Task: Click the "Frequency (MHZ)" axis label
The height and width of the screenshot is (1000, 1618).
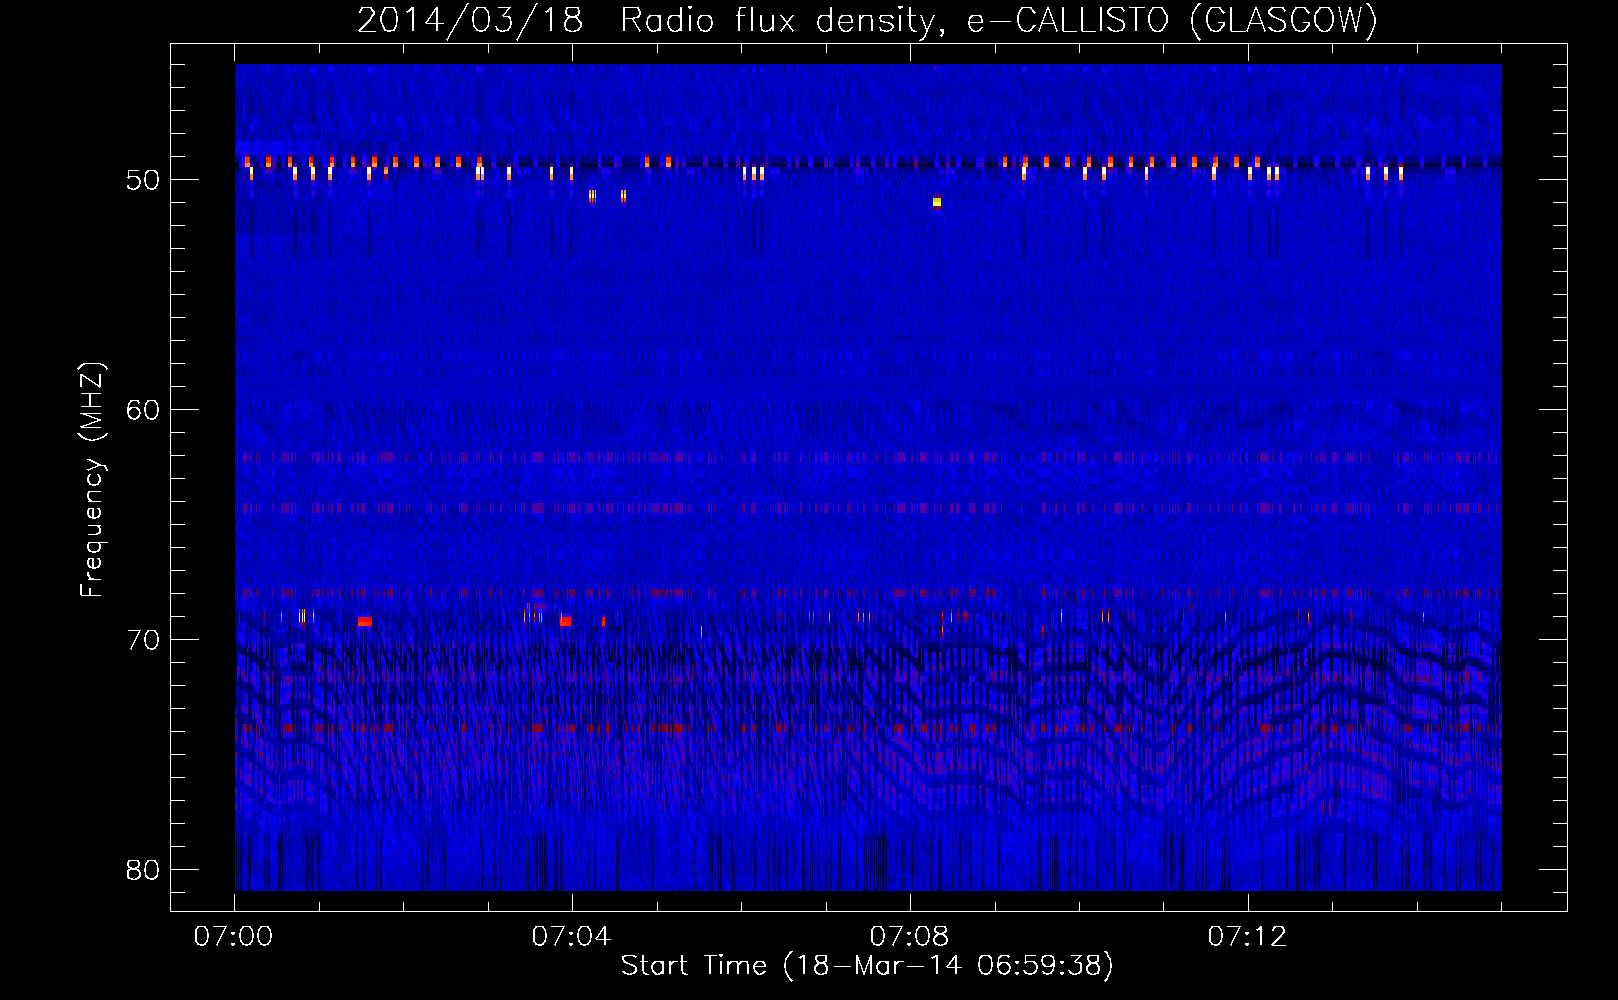Action: click(x=92, y=480)
